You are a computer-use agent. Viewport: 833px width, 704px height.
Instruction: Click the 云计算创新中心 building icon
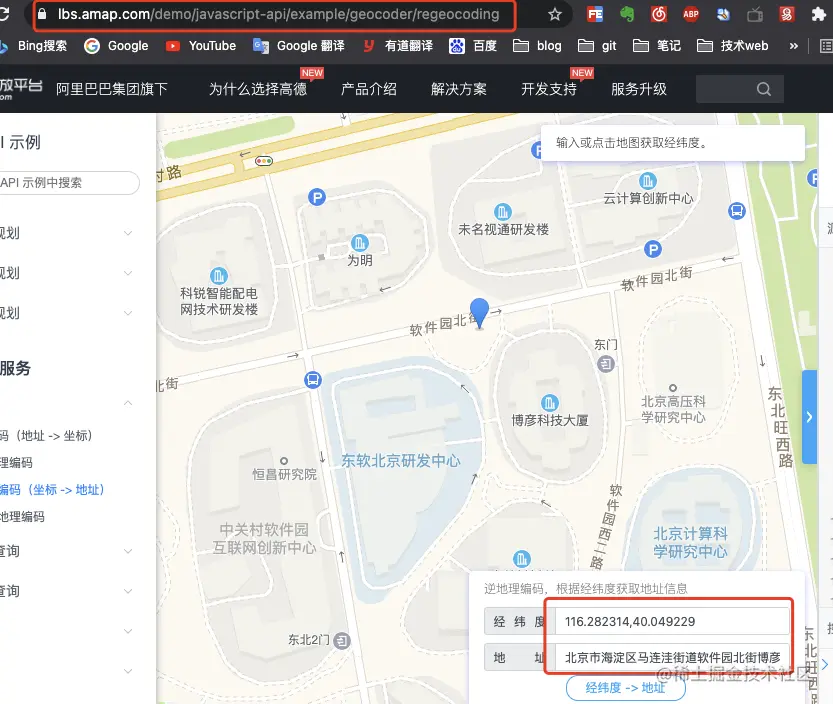[648, 181]
